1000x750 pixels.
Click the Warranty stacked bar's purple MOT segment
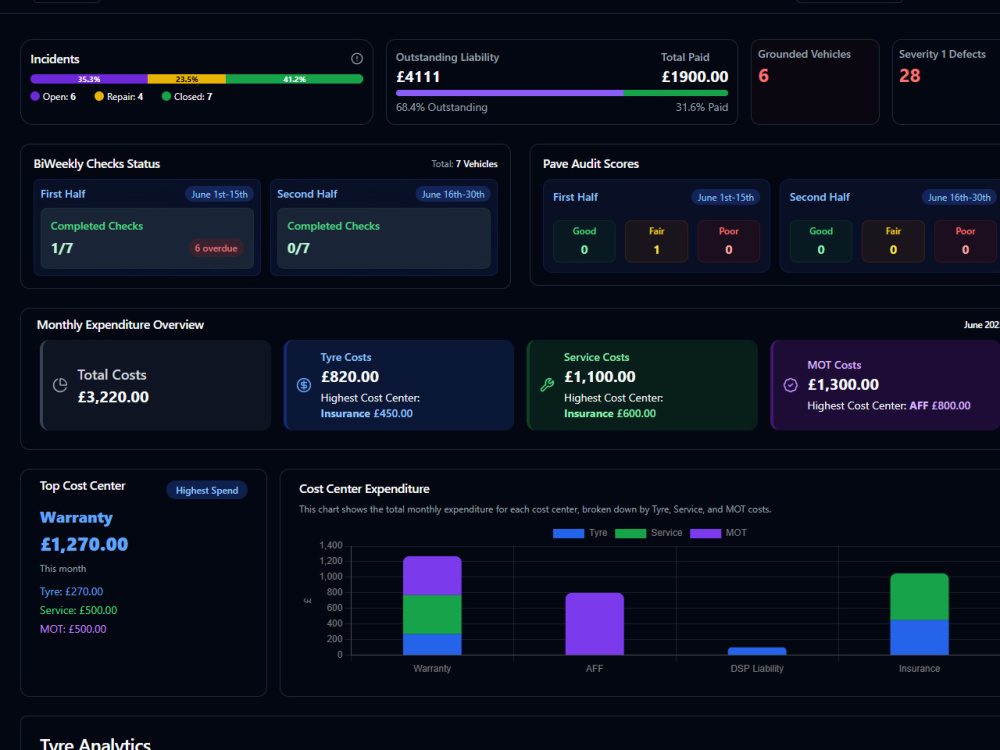(432, 576)
